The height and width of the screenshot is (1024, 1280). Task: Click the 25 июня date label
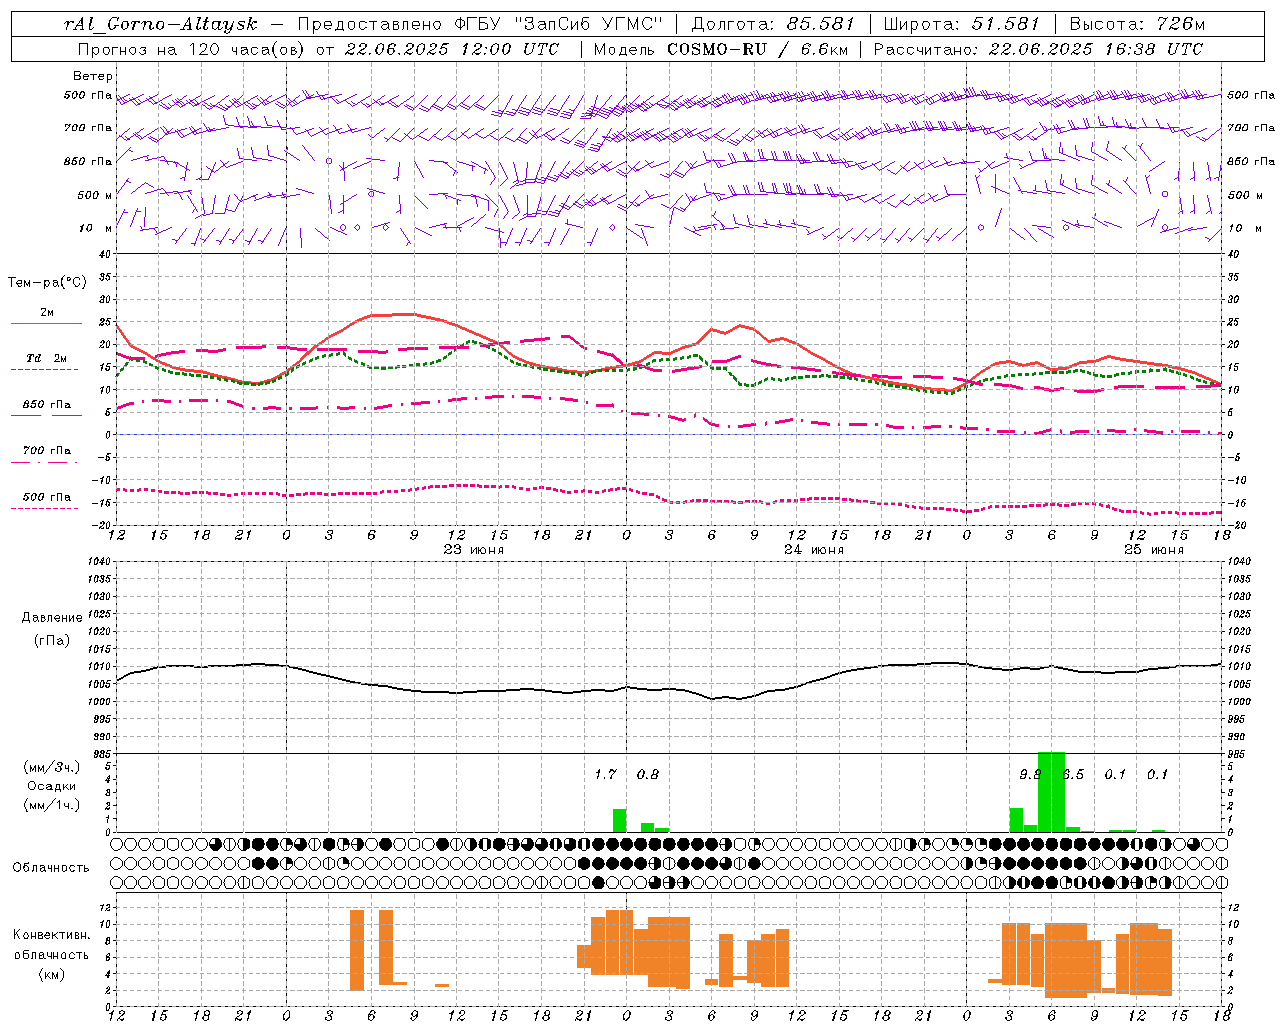[1154, 550]
